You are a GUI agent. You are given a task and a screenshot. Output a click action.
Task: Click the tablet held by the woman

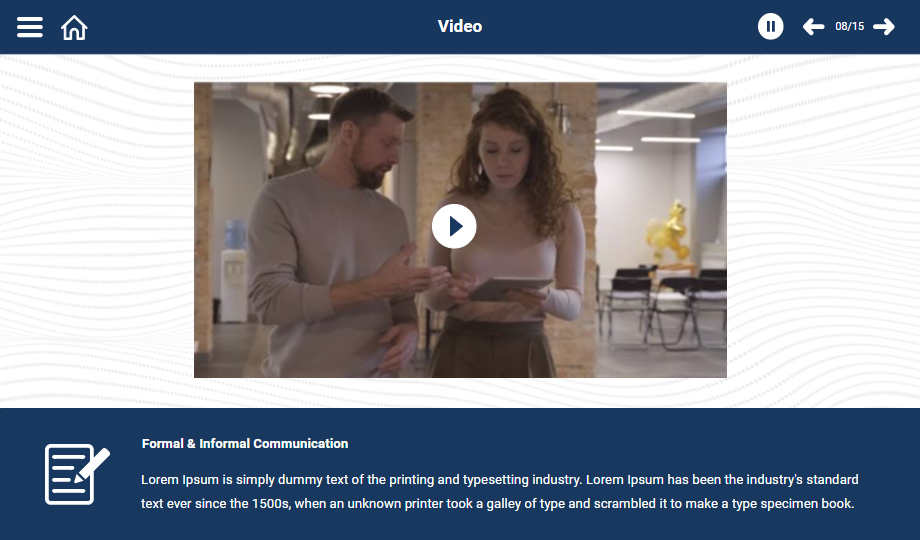(509, 288)
